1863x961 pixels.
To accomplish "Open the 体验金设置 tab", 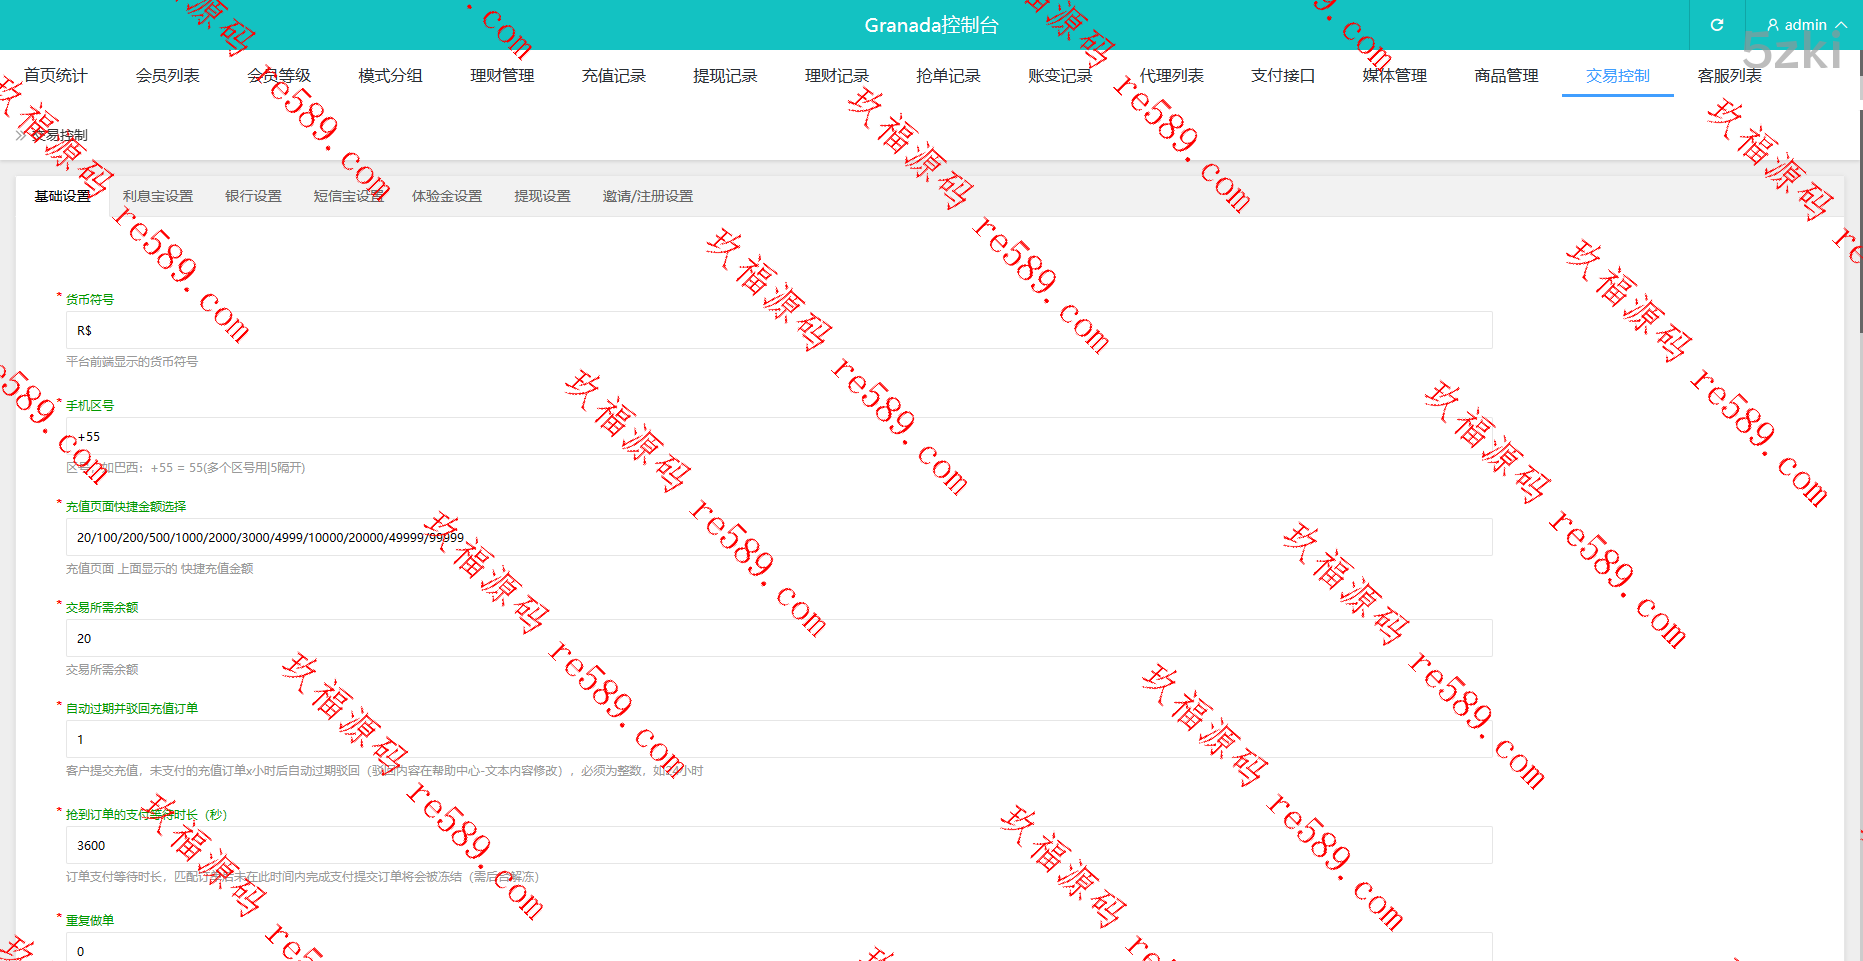I will click(x=447, y=197).
